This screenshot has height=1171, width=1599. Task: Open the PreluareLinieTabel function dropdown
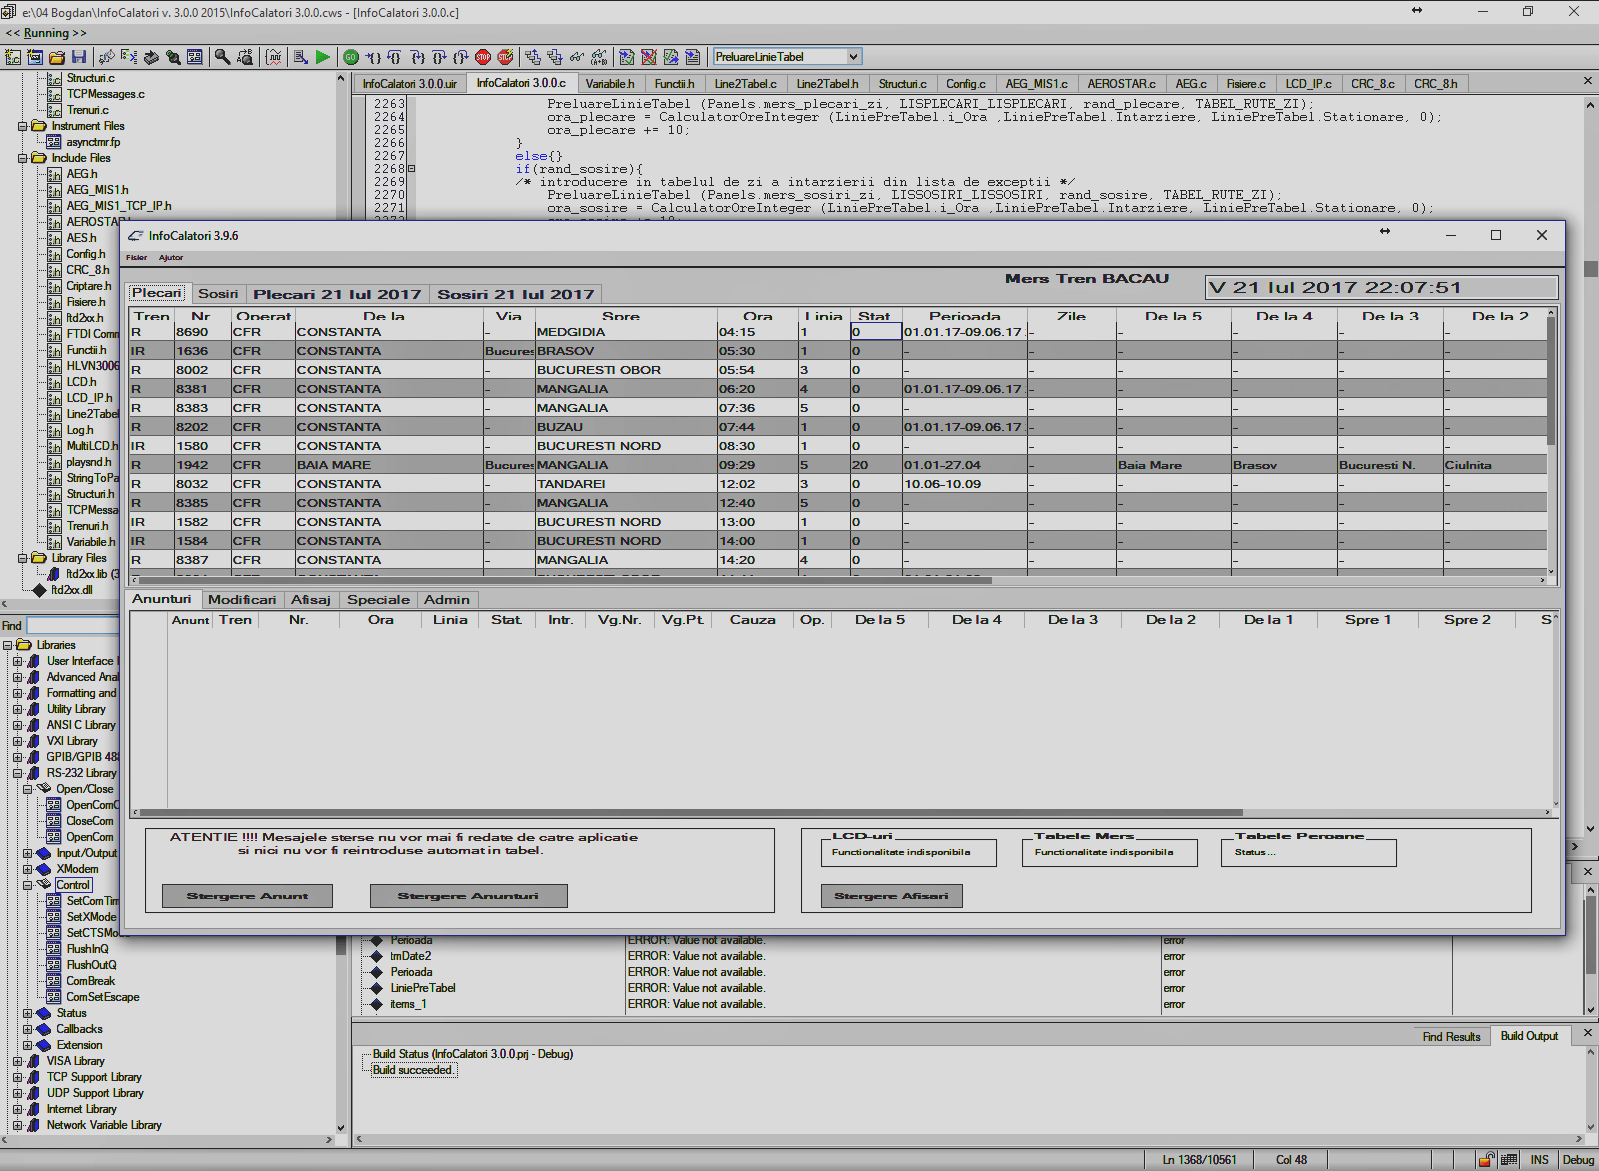[x=853, y=57]
